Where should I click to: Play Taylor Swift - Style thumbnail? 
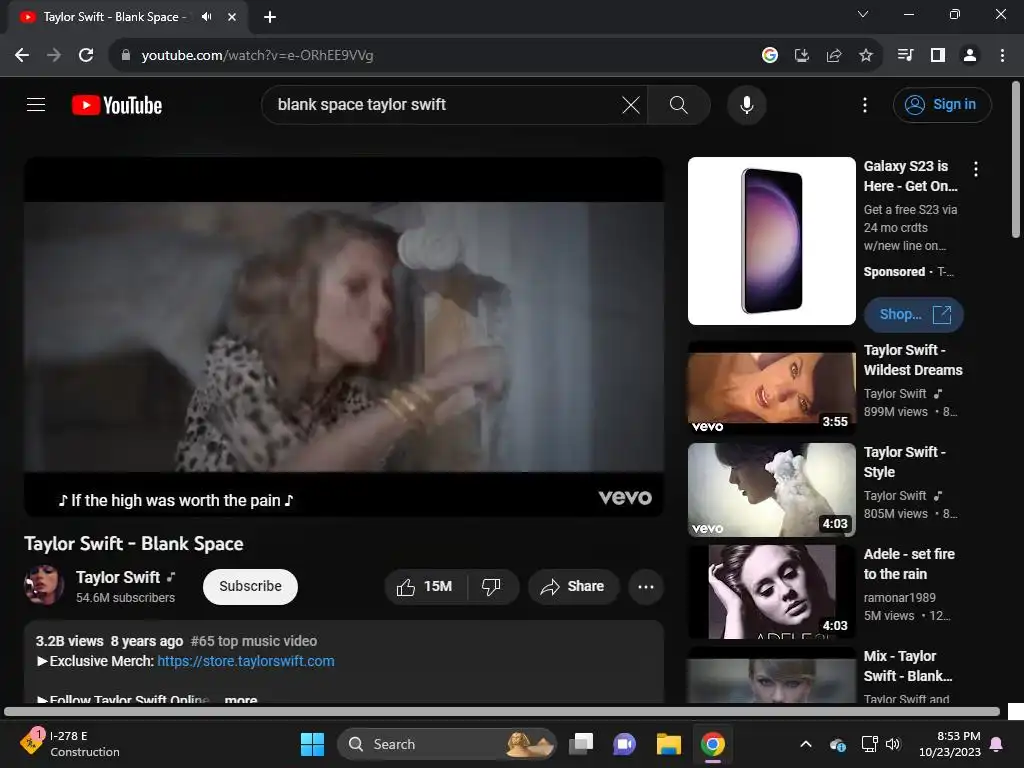[771, 490]
